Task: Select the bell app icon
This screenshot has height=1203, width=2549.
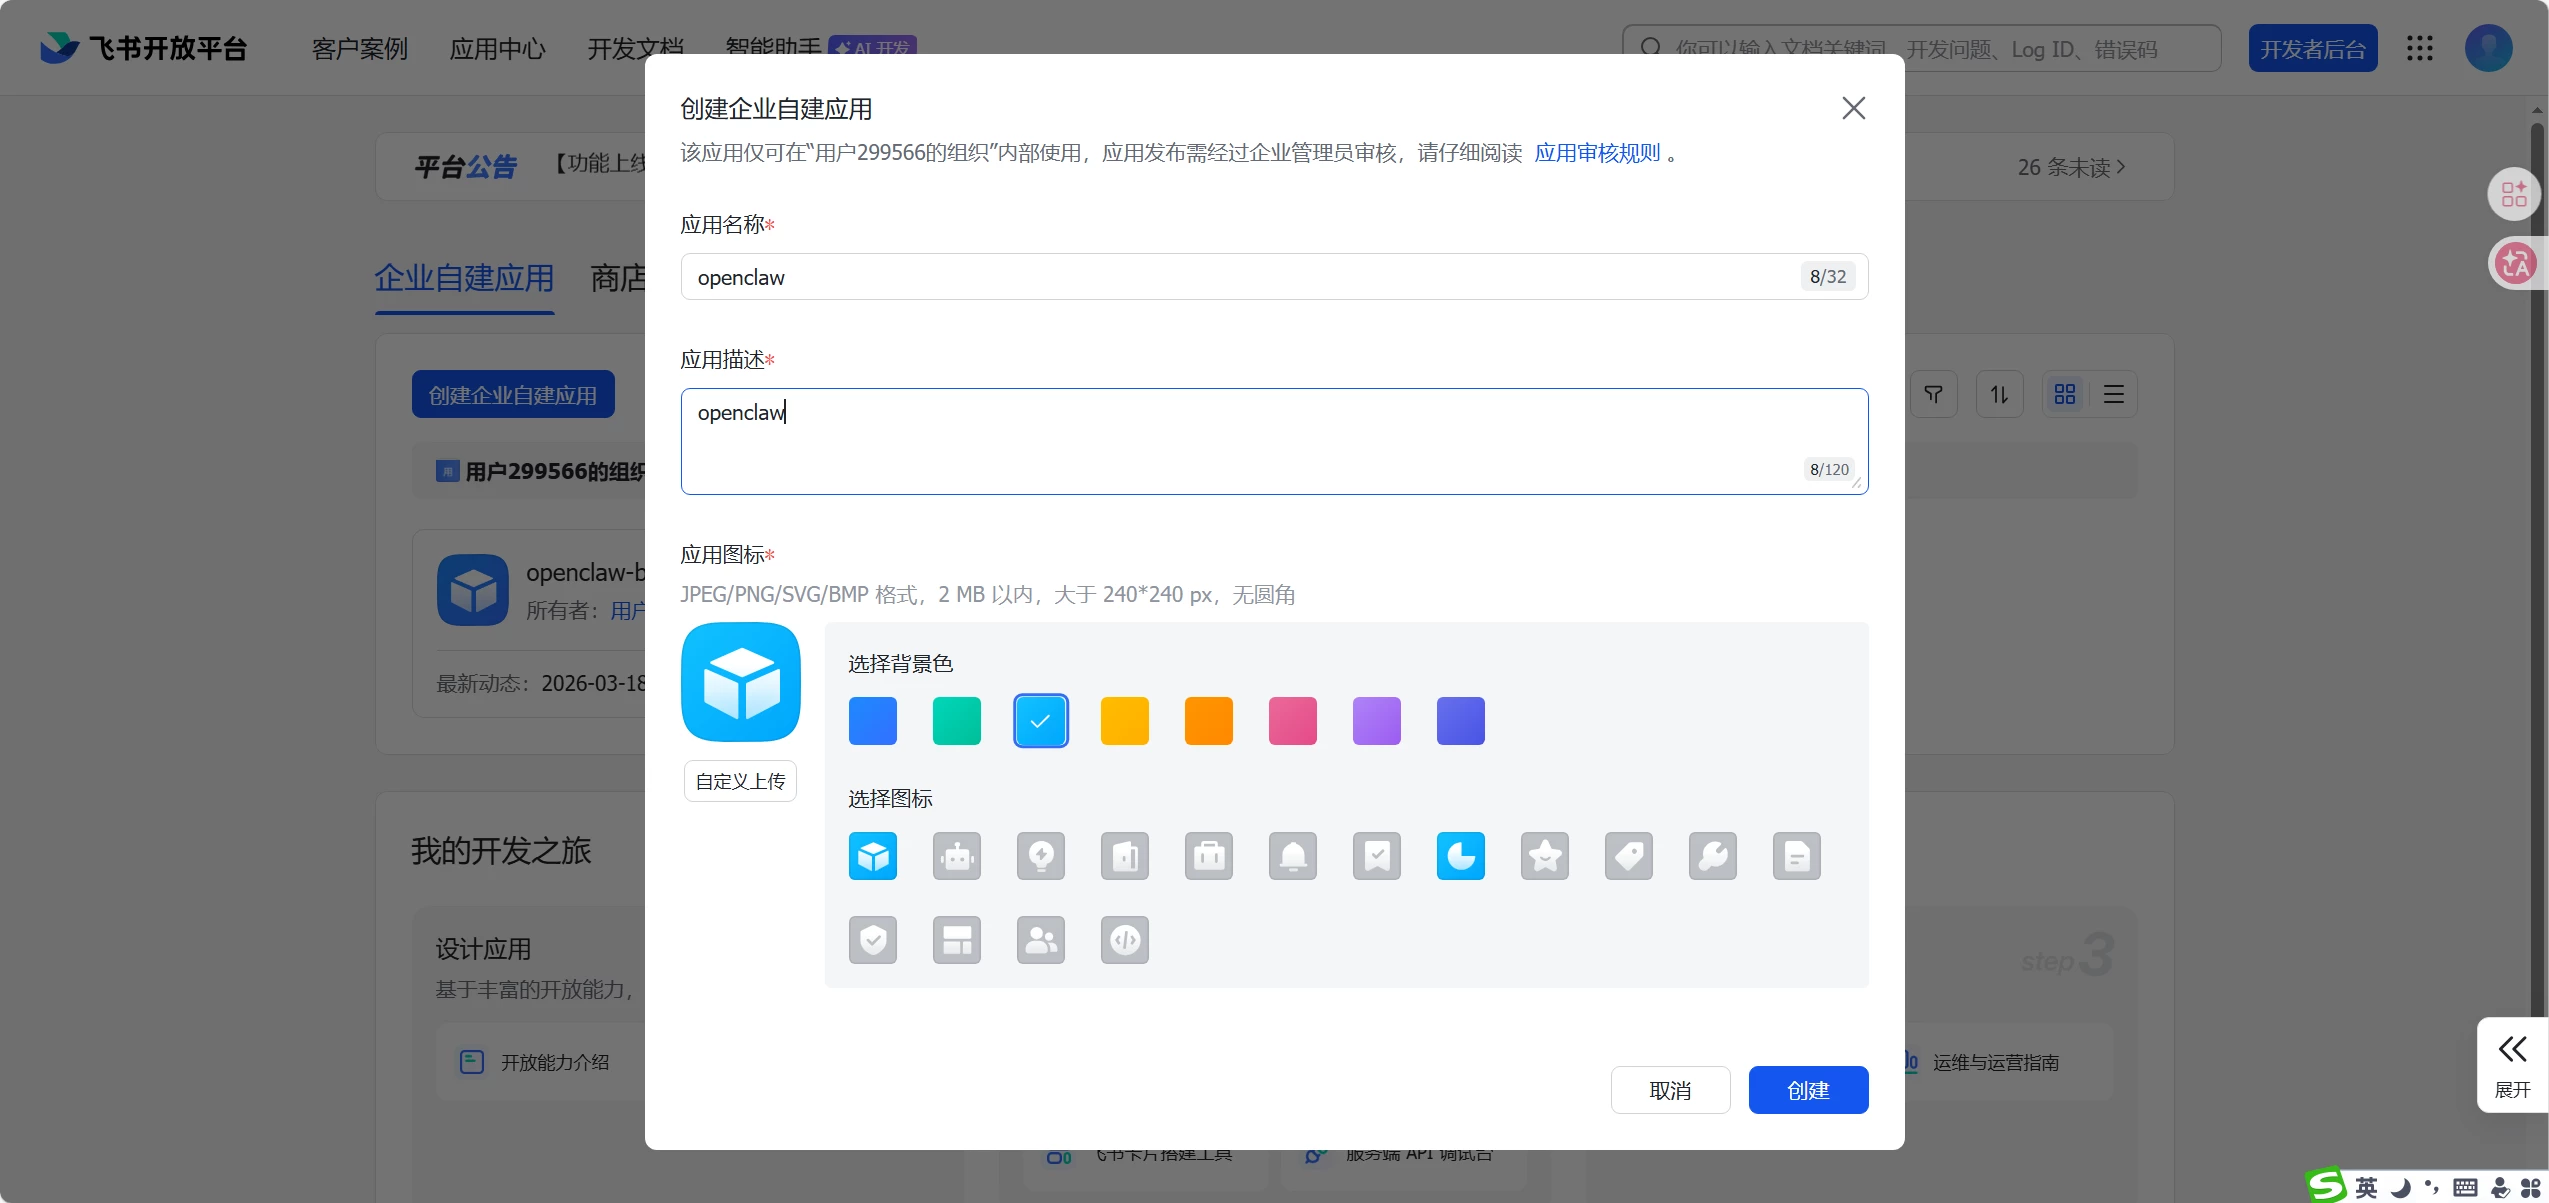Action: coord(1292,856)
